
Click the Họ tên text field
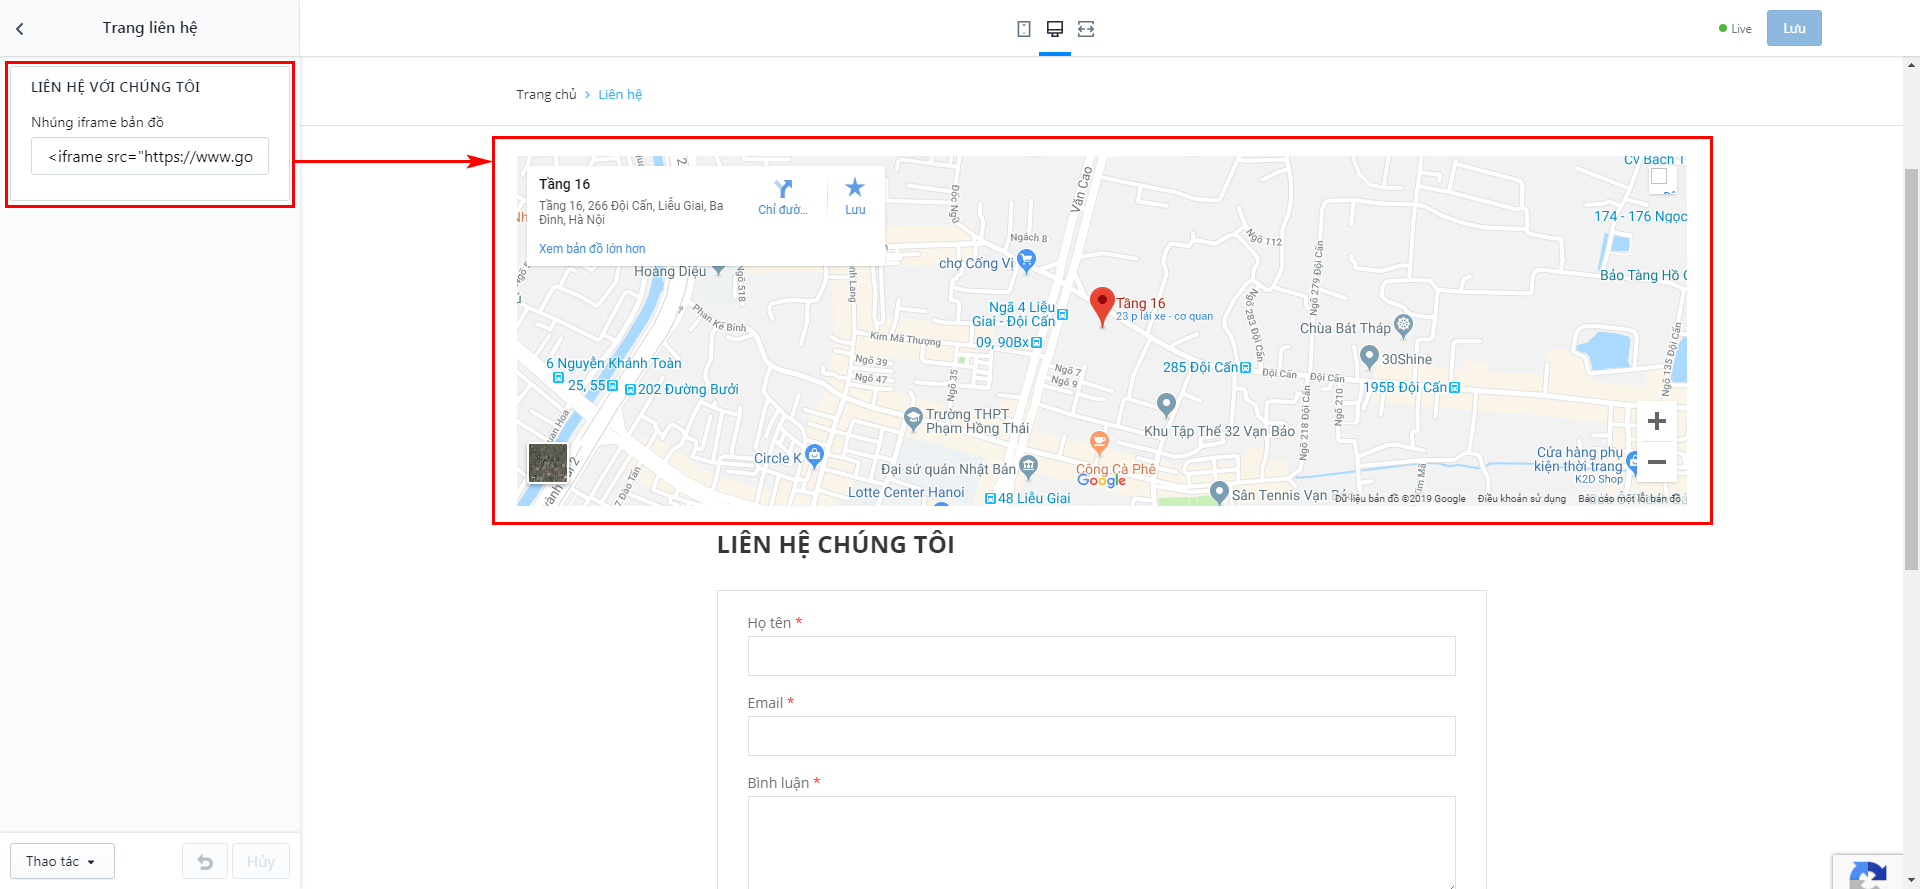pos(1101,656)
